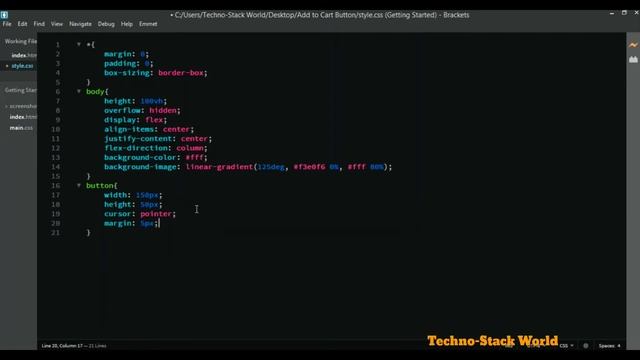Open the File menu
The height and width of the screenshot is (360, 640).
pos(7,24)
